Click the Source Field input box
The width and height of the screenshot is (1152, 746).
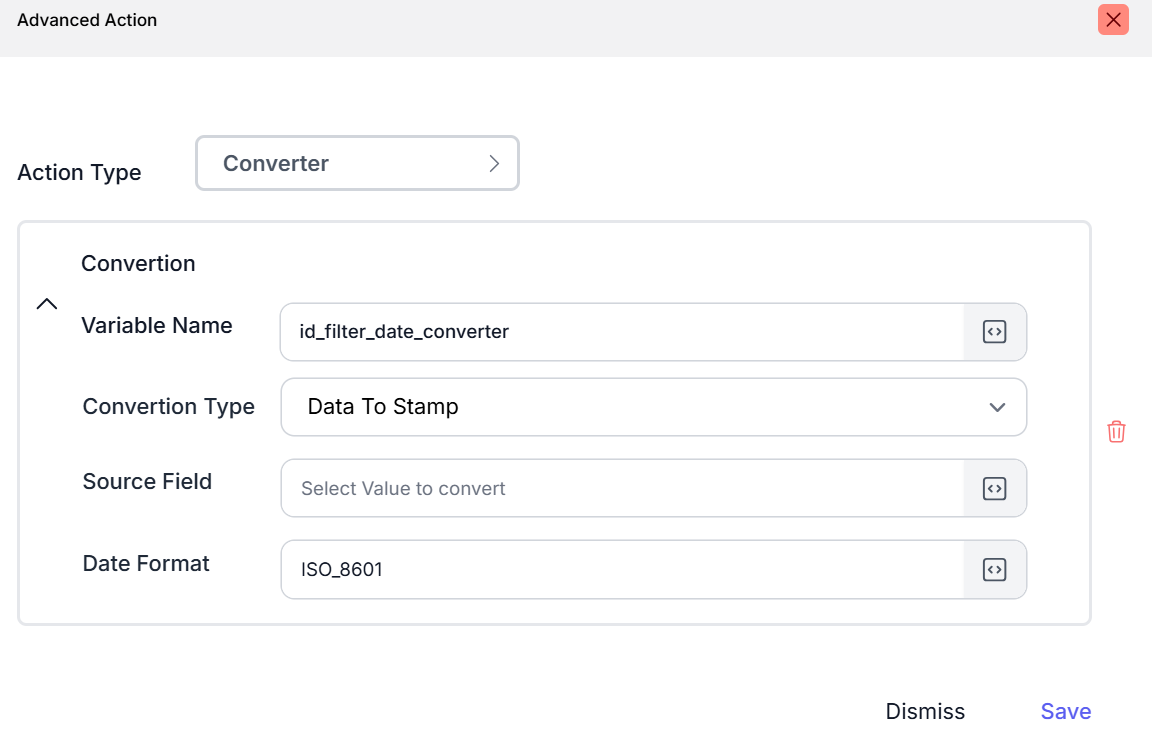622,488
